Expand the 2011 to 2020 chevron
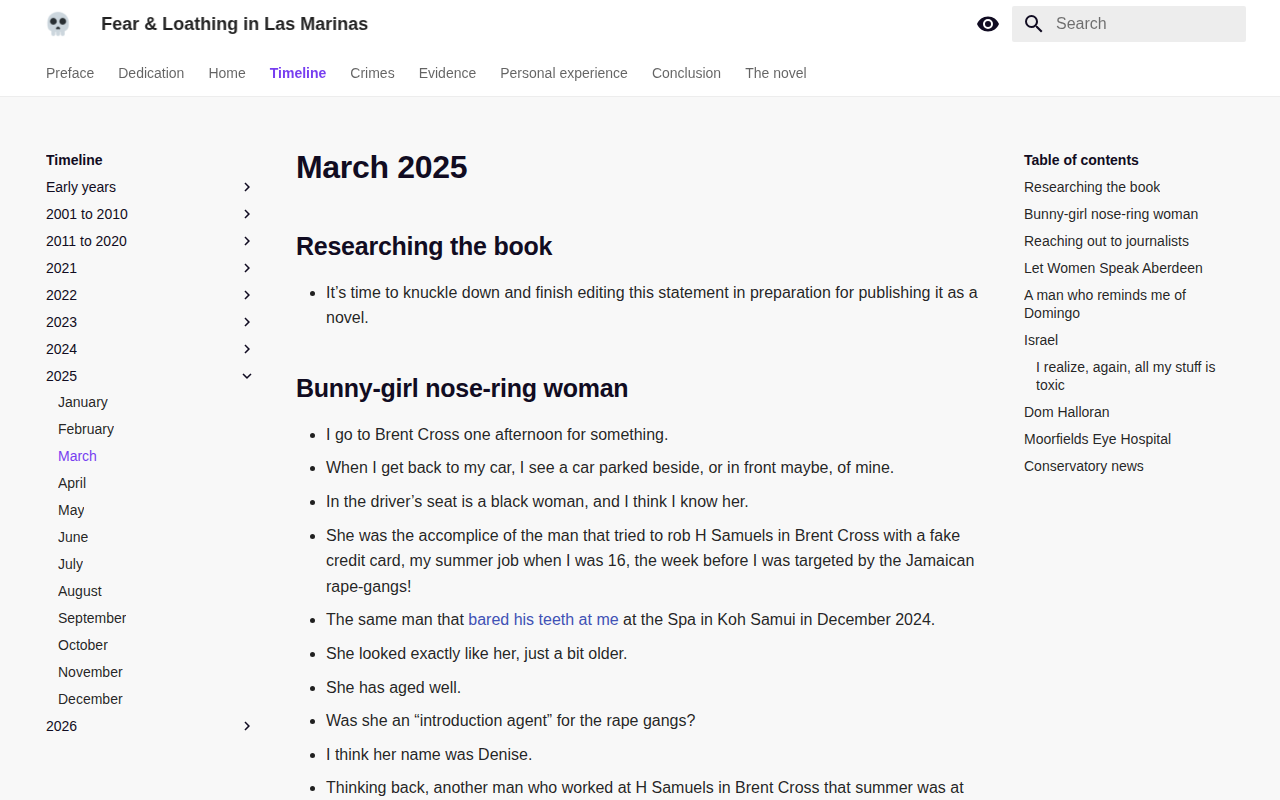The height and width of the screenshot is (800, 1280). (247, 241)
